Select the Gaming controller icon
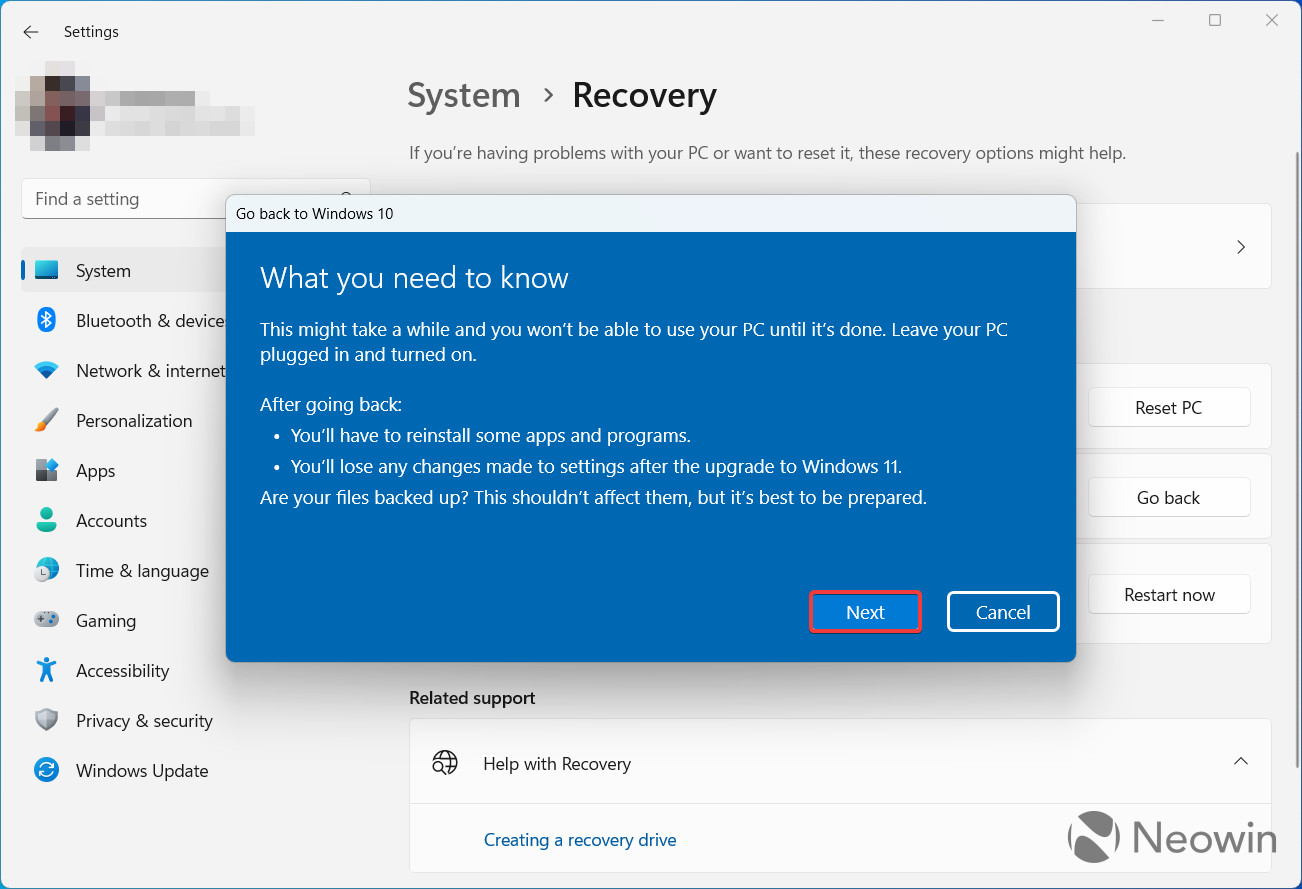 (47, 621)
